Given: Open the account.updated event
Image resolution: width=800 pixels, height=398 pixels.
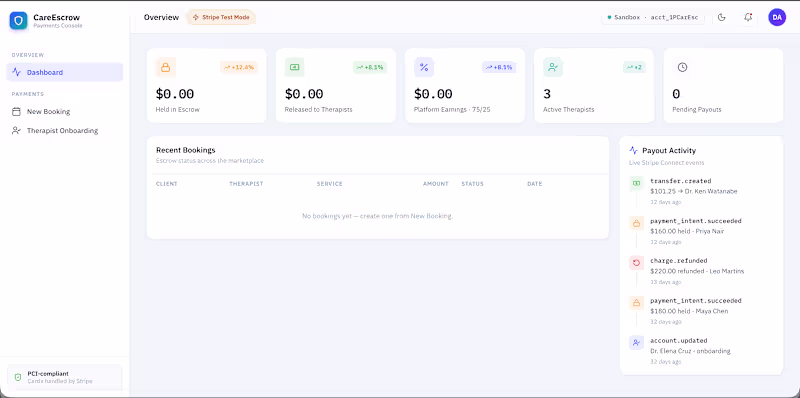Looking at the screenshot, I should click(679, 340).
